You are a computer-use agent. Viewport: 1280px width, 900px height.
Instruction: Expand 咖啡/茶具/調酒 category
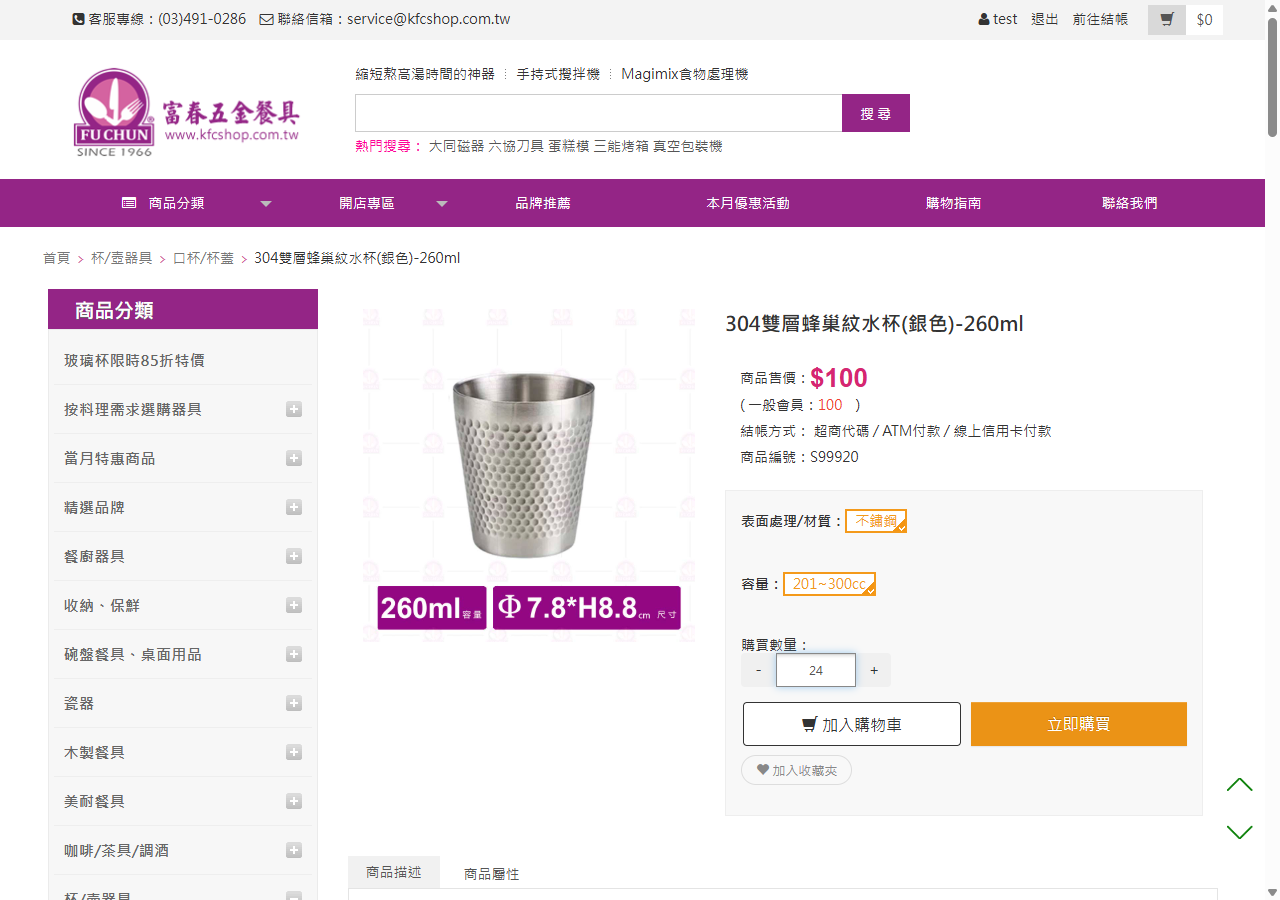[x=294, y=850]
